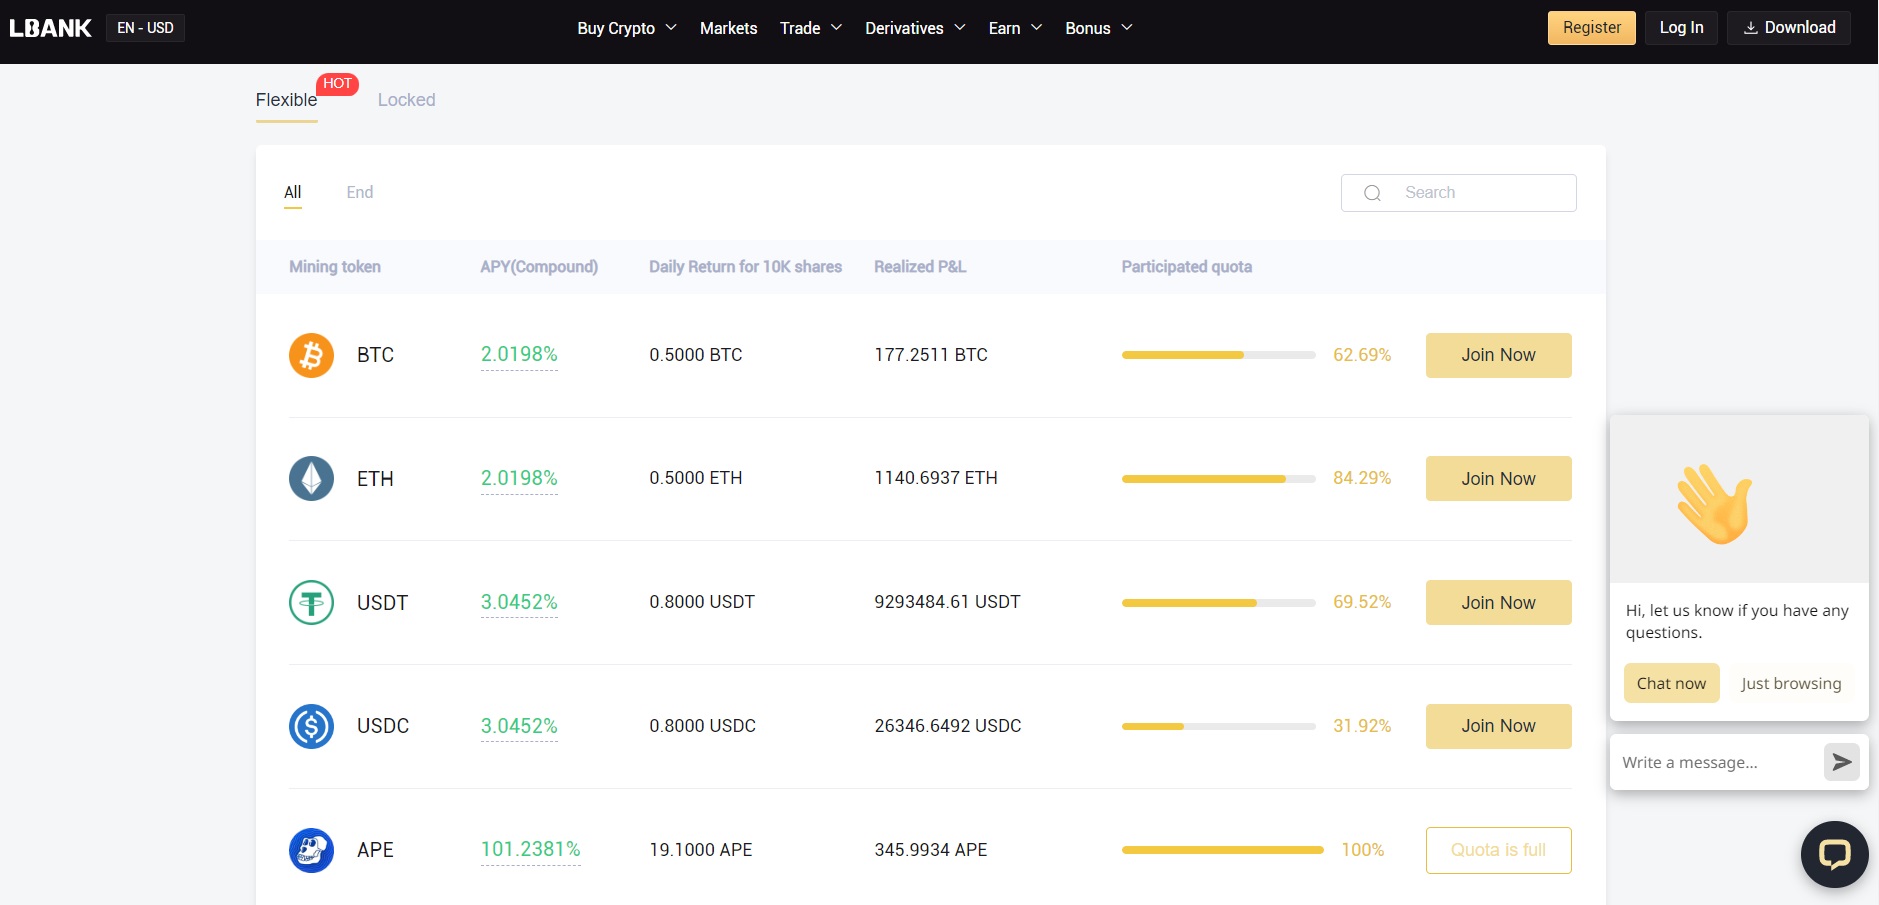Click the Just browsing button
1879x905 pixels.
1791,683
